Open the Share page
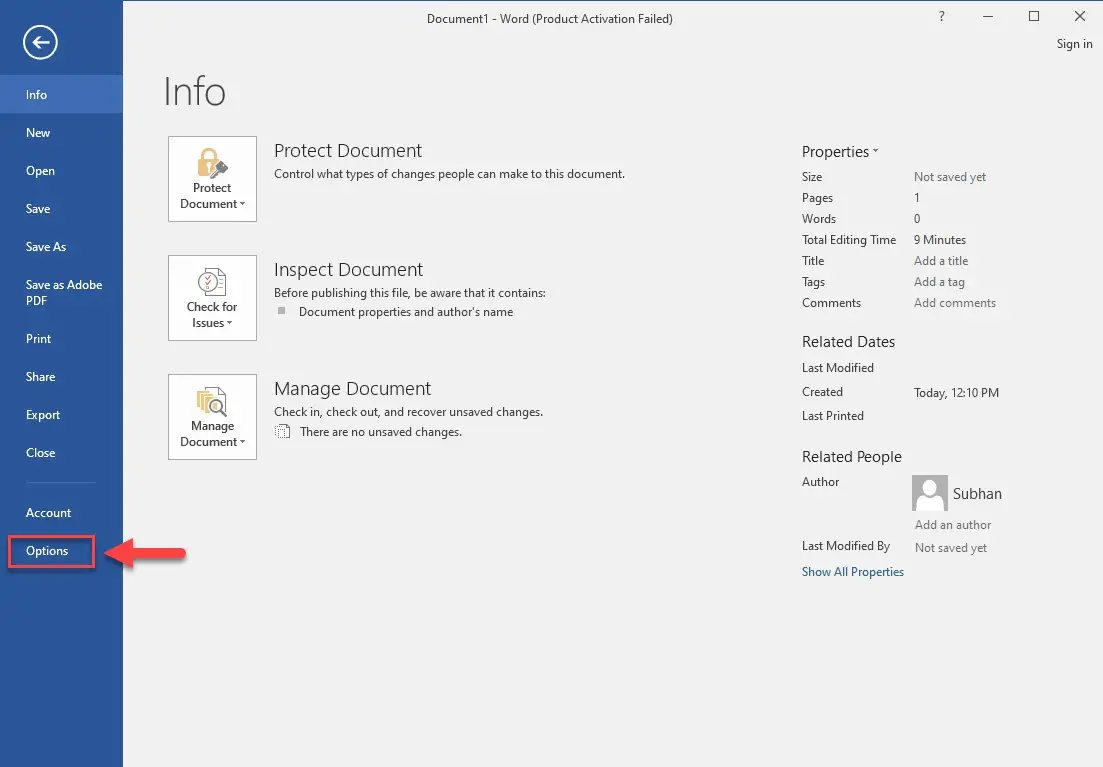 click(x=61, y=376)
